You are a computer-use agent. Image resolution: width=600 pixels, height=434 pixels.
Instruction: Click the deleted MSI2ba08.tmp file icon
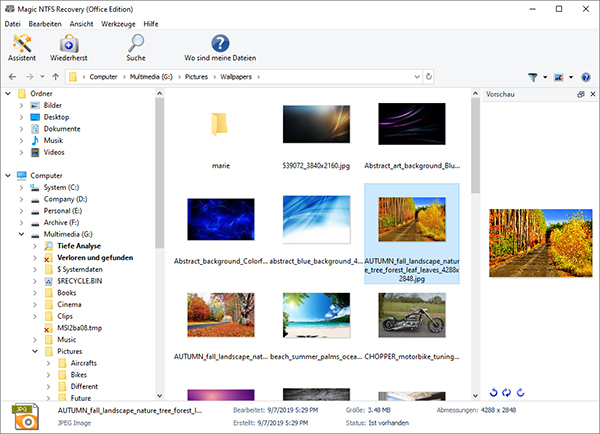click(x=49, y=328)
